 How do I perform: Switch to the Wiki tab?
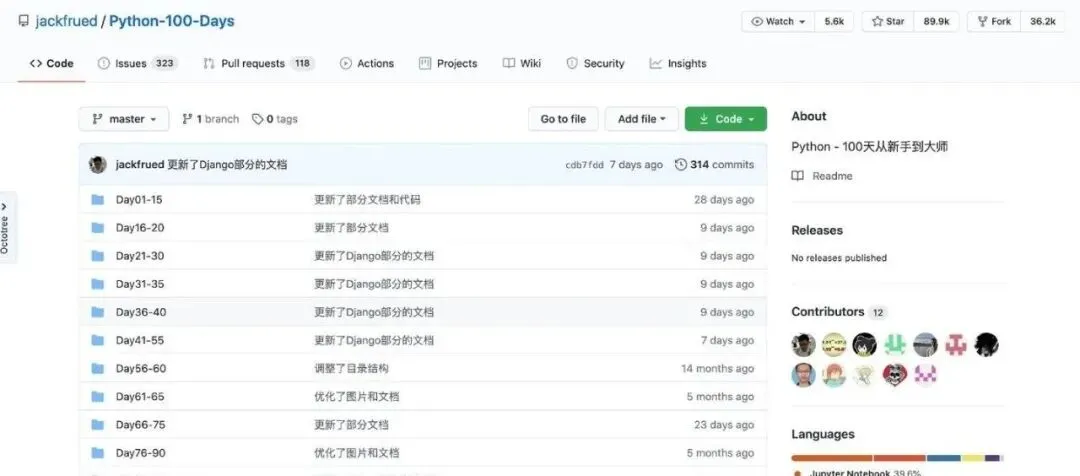[x=522, y=63]
